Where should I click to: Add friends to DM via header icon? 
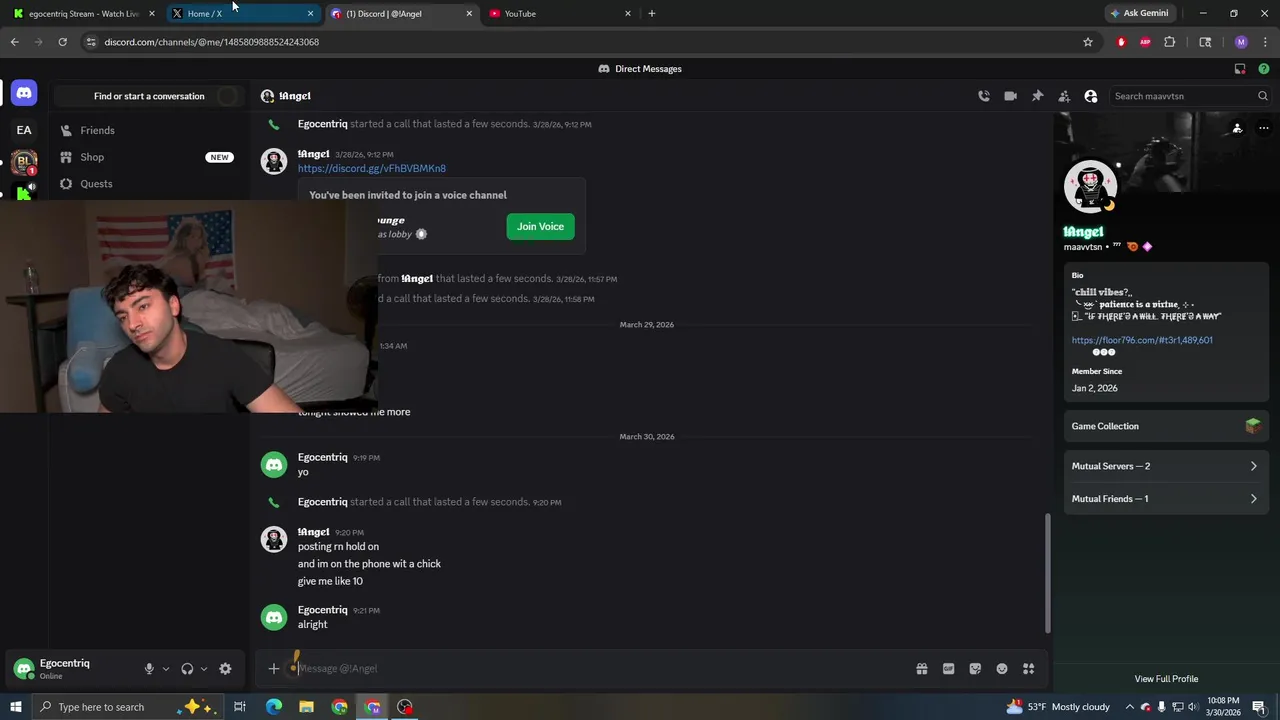[1064, 96]
